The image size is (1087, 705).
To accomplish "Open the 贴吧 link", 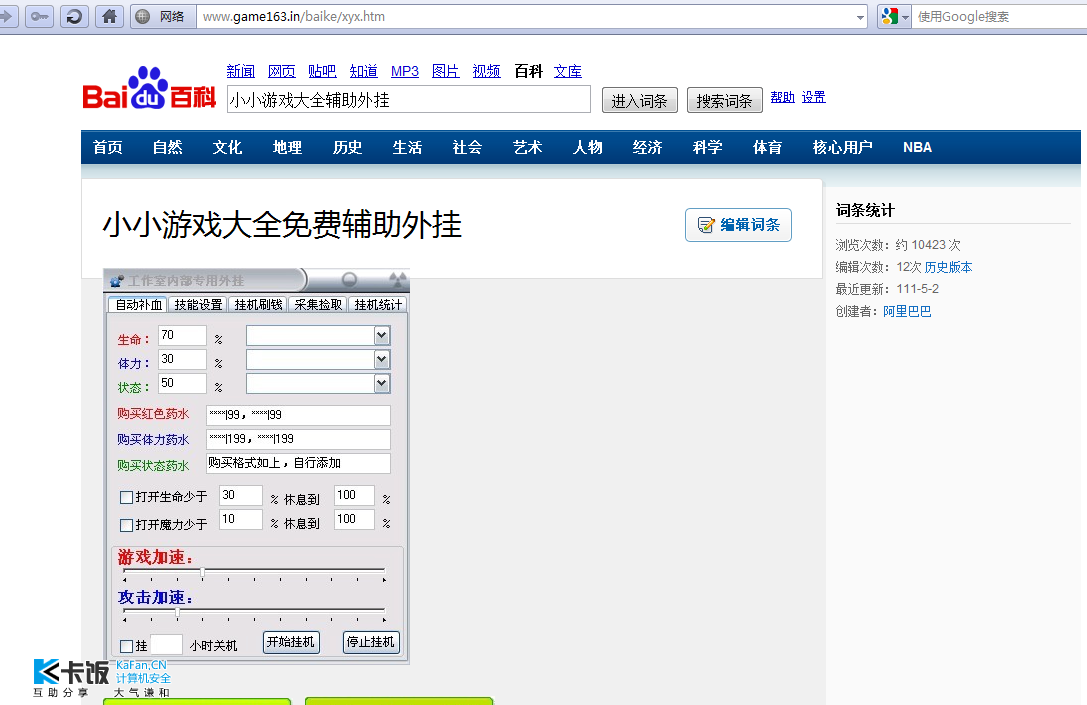I will coord(322,71).
